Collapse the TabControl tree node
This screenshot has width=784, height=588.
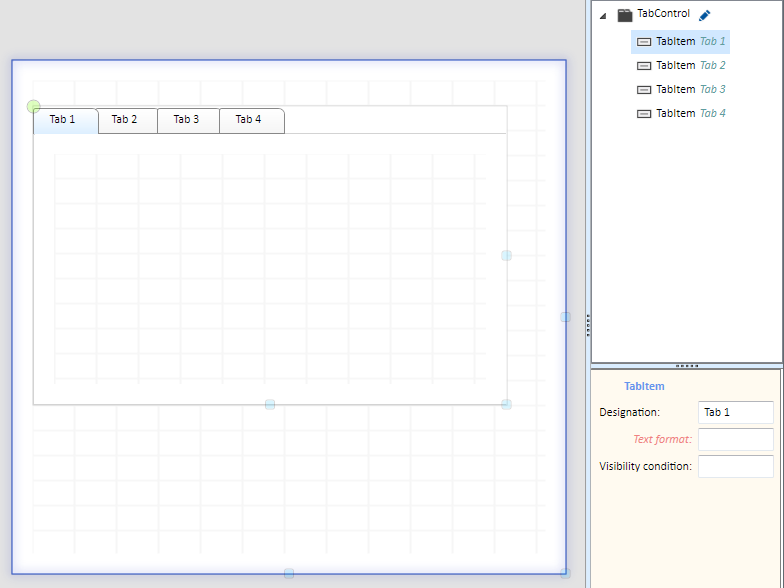(604, 16)
